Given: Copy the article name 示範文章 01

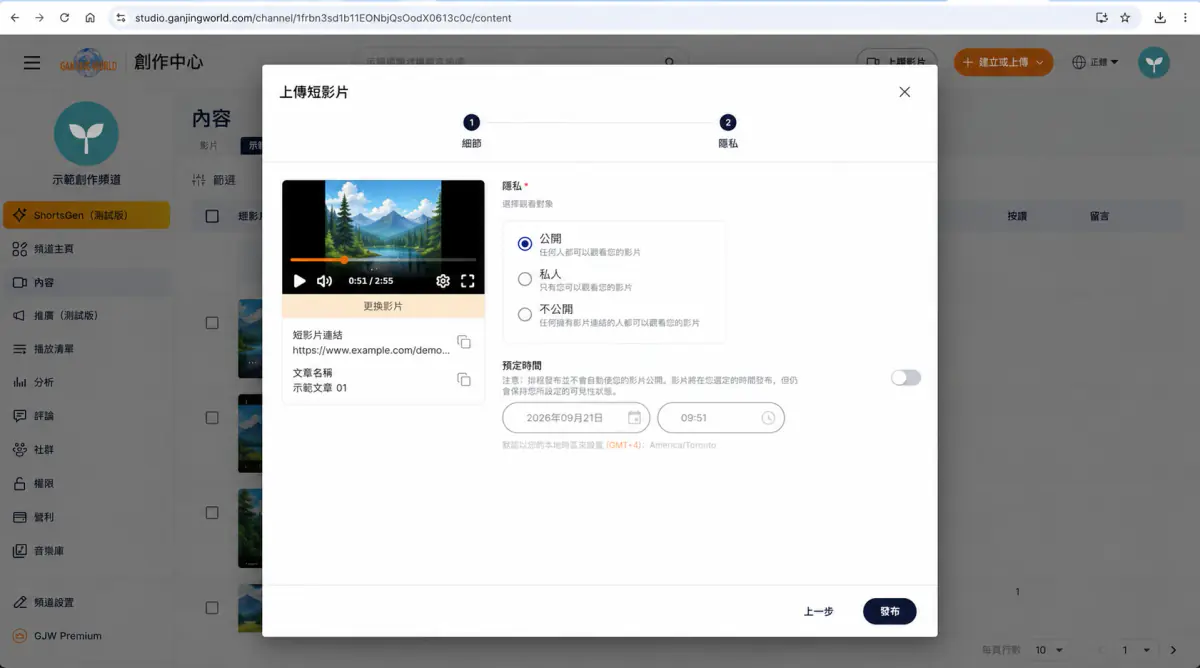Looking at the screenshot, I should point(464,379).
